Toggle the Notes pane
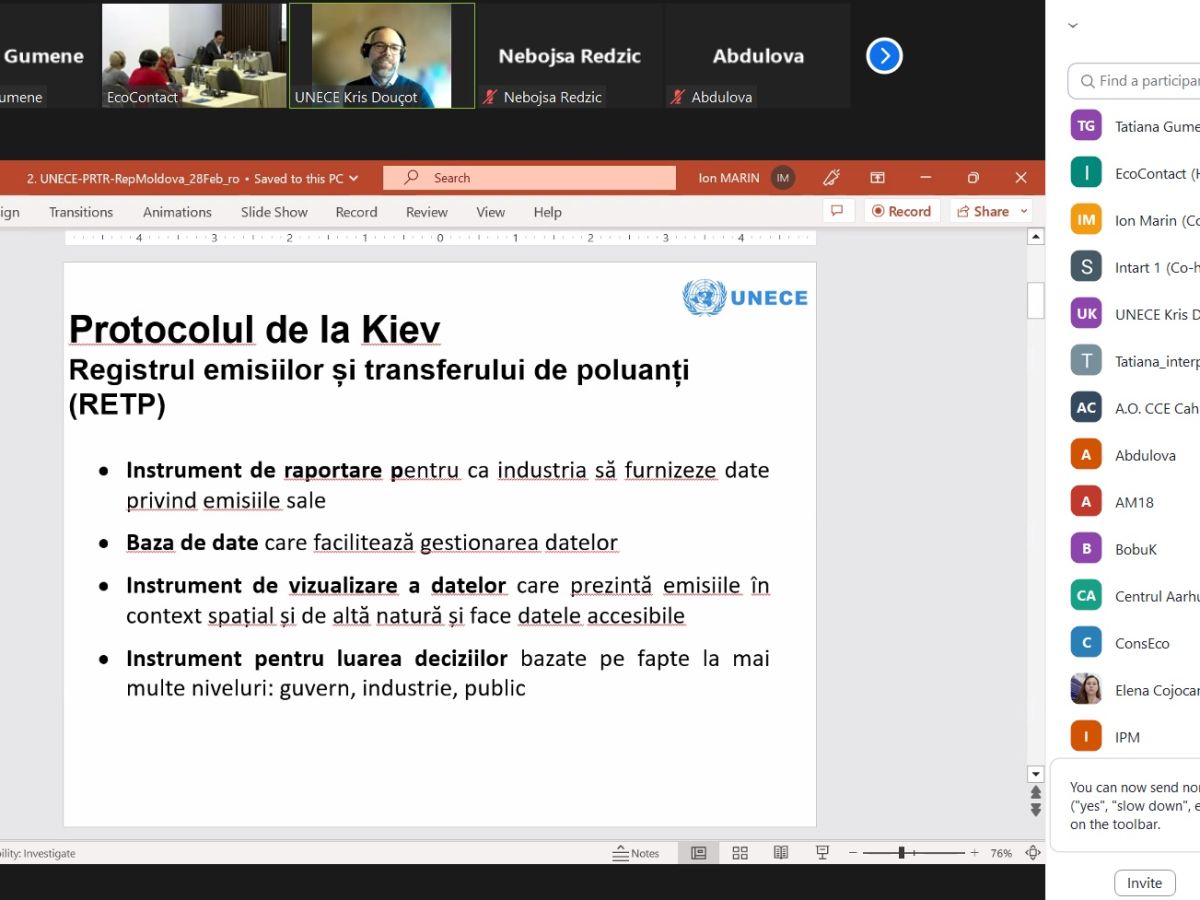Image resolution: width=1200 pixels, height=900 pixels. click(636, 853)
